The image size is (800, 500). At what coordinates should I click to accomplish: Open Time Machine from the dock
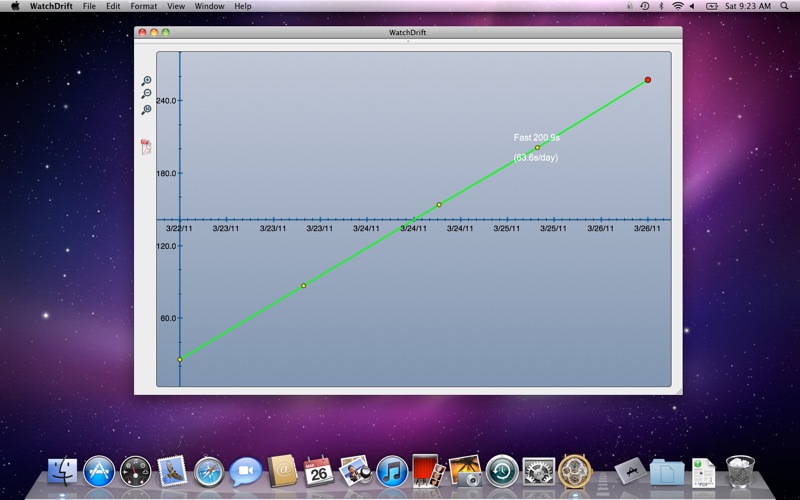coord(502,470)
